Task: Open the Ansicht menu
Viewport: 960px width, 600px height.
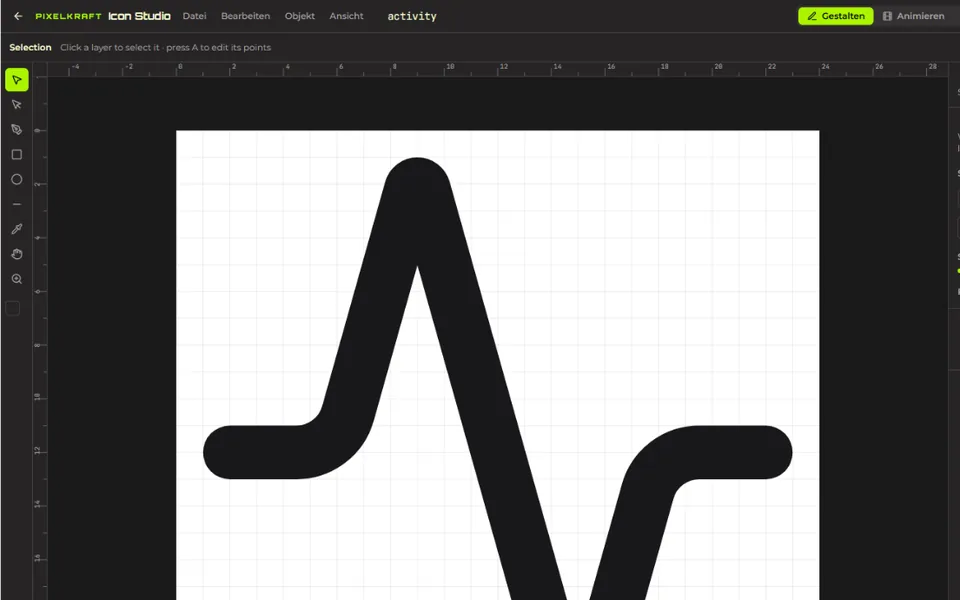Action: (x=347, y=16)
